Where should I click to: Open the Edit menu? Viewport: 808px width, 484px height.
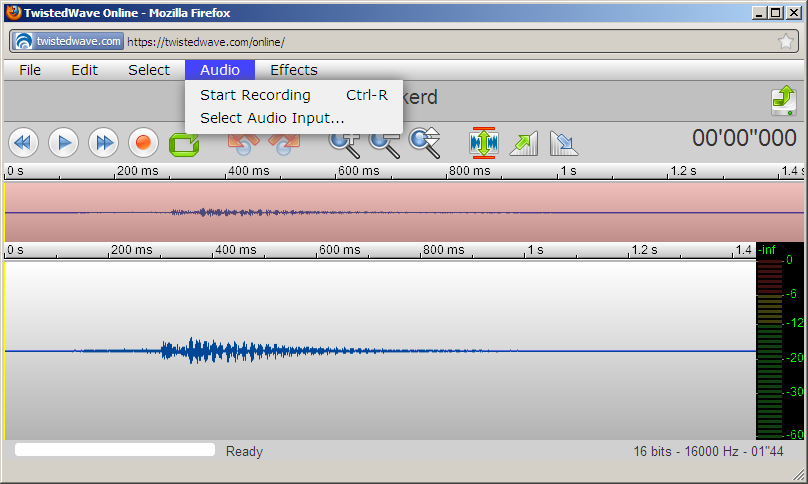click(85, 70)
